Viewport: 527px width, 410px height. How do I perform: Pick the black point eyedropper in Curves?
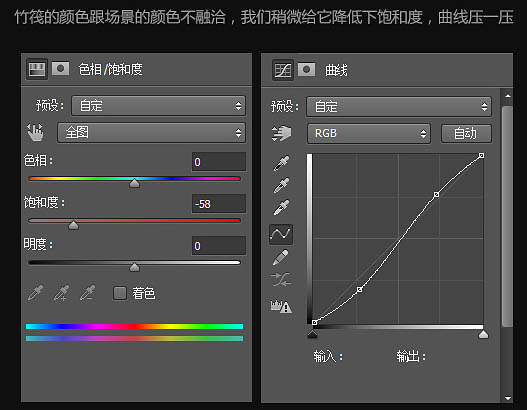tap(281, 163)
